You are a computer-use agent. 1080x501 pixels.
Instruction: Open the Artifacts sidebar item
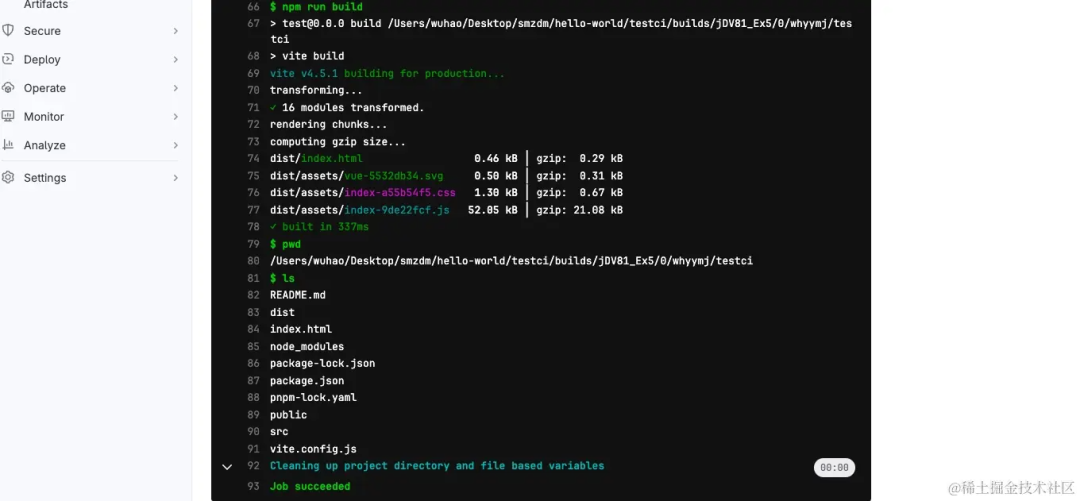tap(45, 5)
